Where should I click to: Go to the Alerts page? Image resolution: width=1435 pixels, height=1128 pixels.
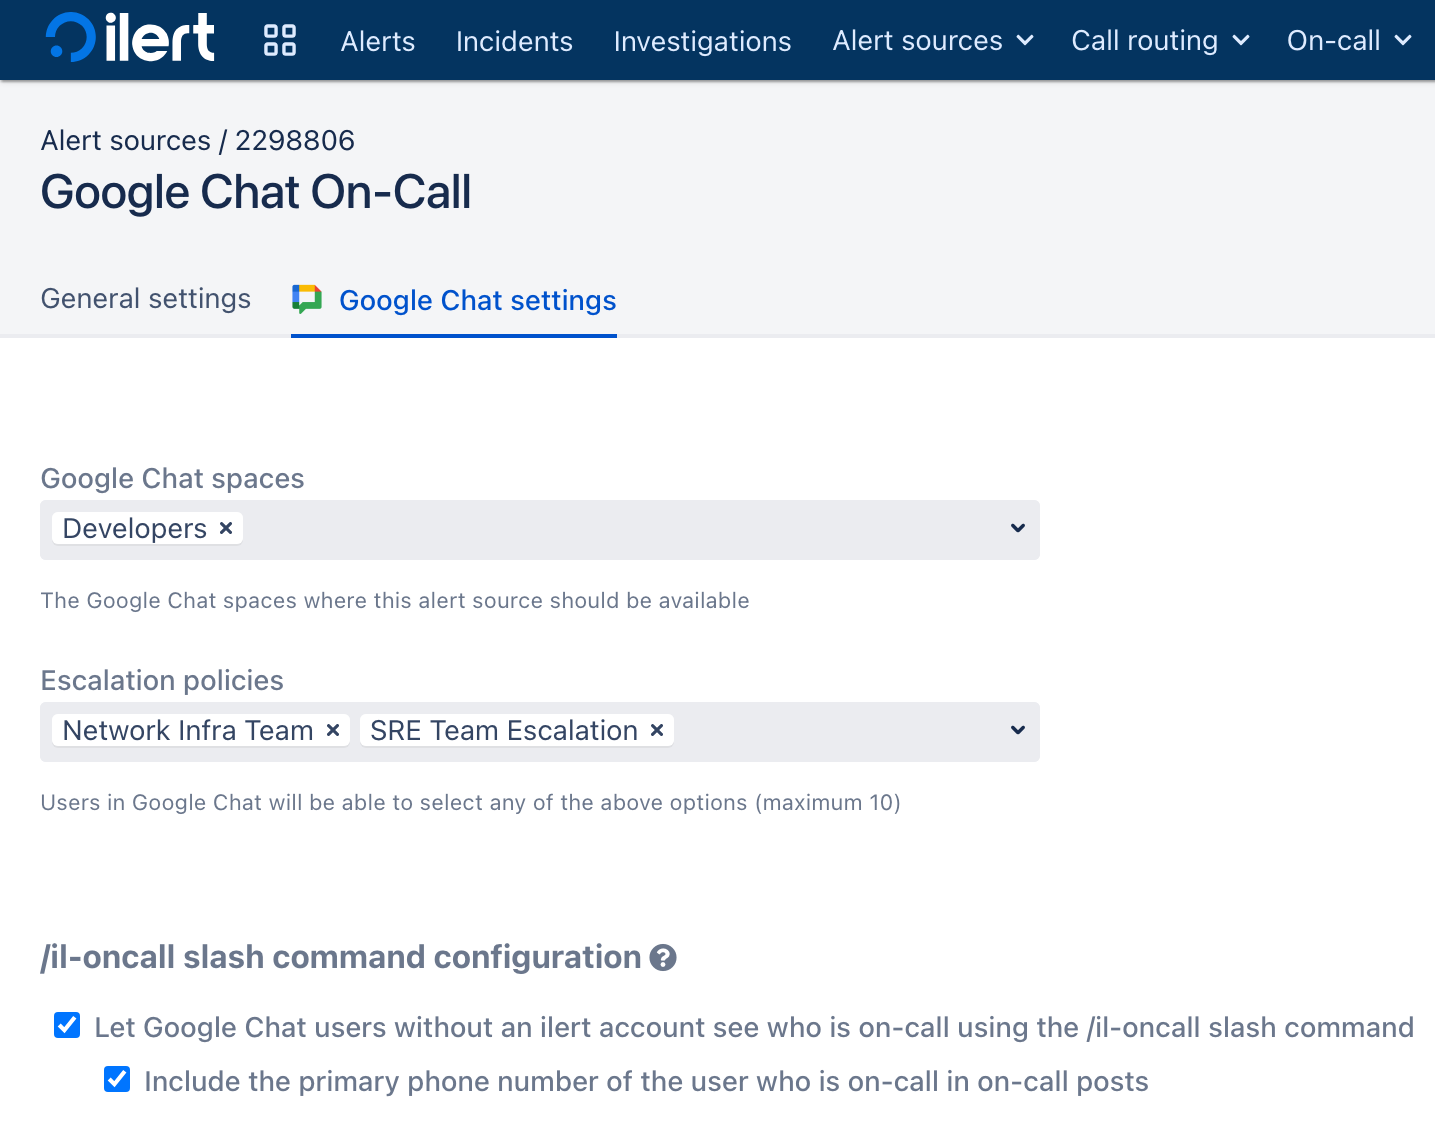pyautogui.click(x=378, y=41)
